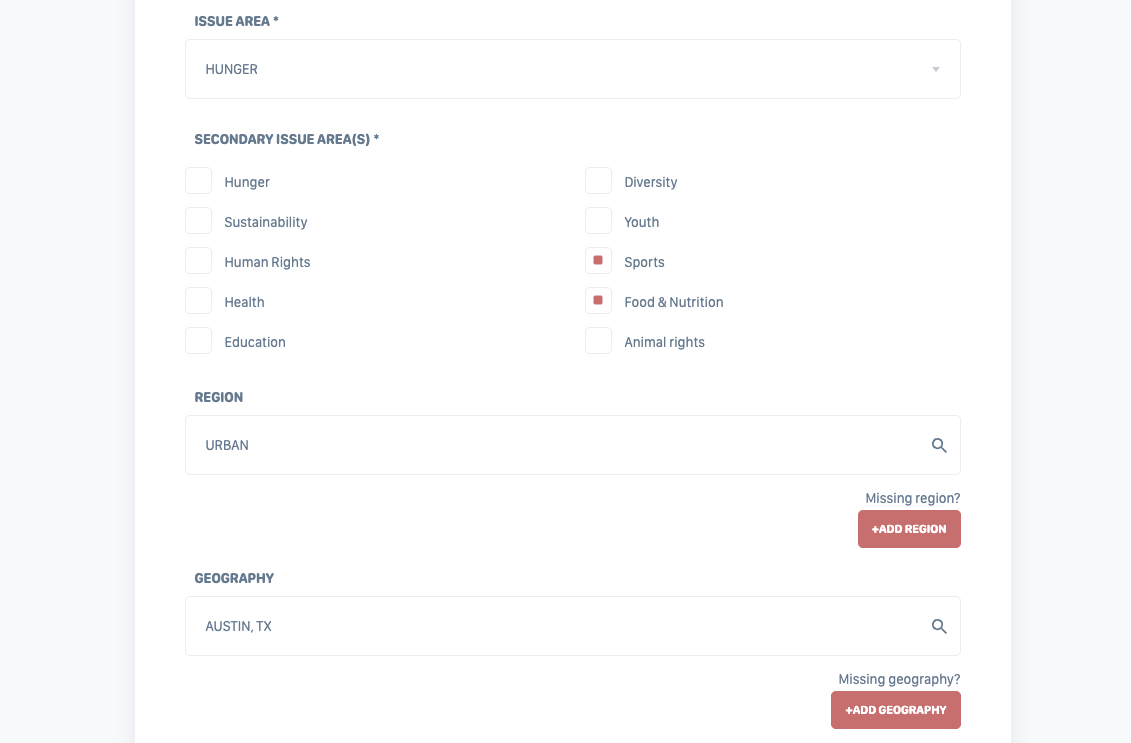Image resolution: width=1131 pixels, height=743 pixels.
Task: Uncheck Food & Nutrition
Action: (598, 300)
